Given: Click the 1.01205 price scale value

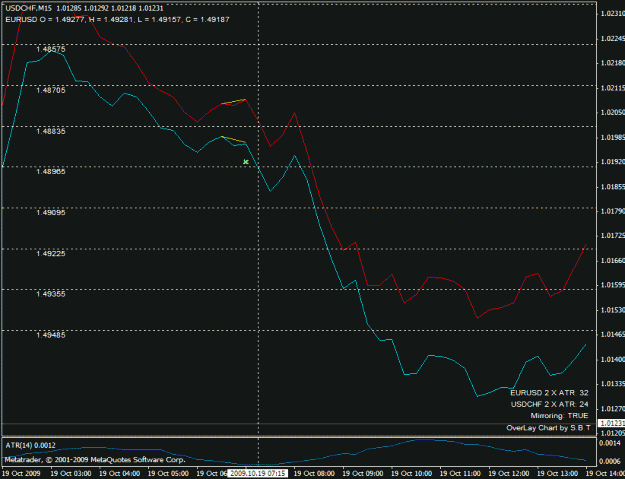Looking at the screenshot, I should [612, 433].
